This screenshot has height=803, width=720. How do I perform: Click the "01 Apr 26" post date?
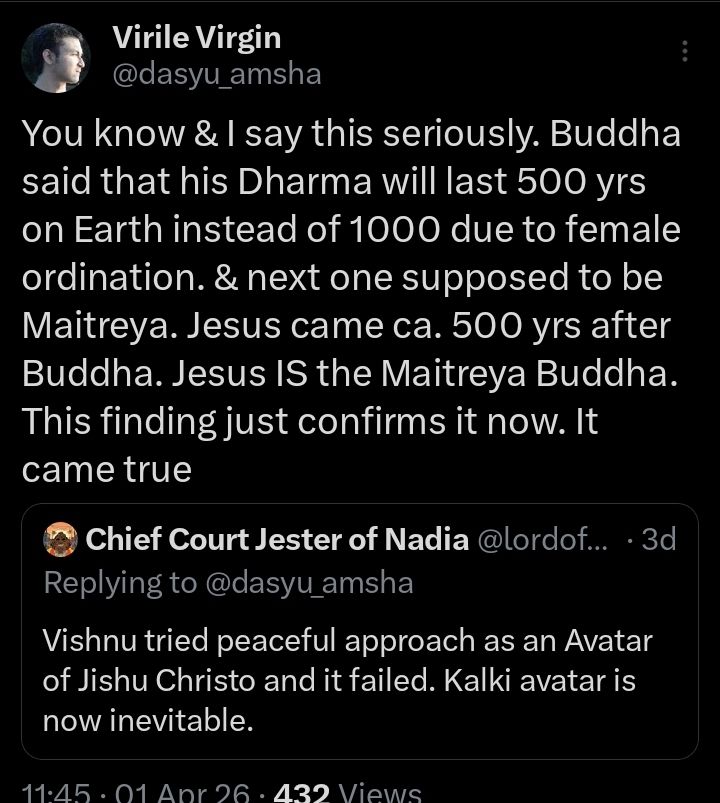tap(169, 794)
